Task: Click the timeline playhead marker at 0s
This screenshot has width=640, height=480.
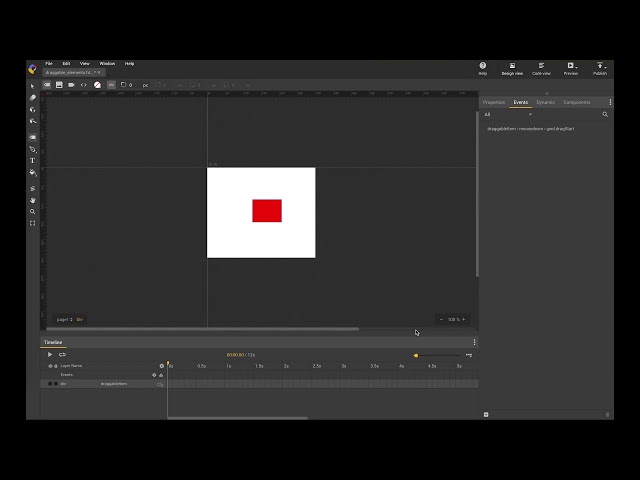Action: 168,363
